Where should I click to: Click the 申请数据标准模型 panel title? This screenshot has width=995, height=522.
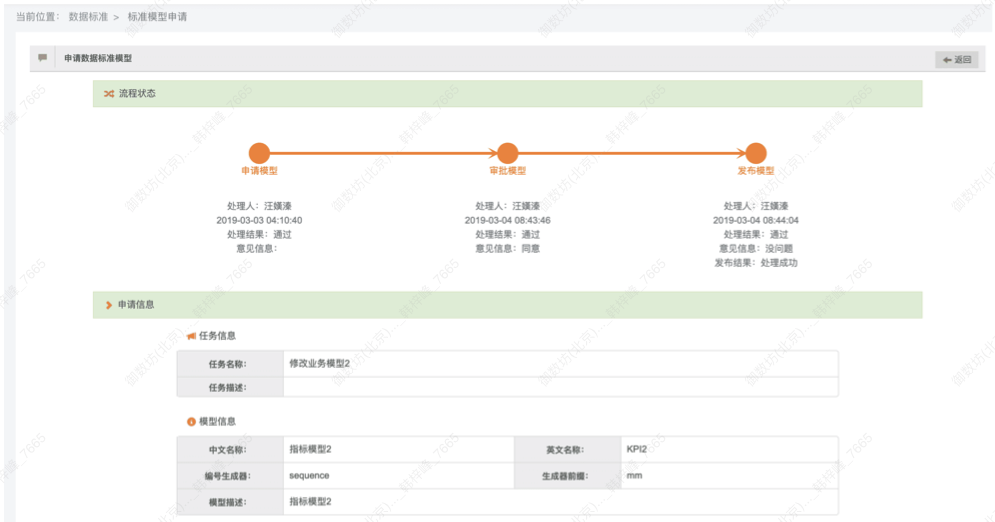click(98, 59)
